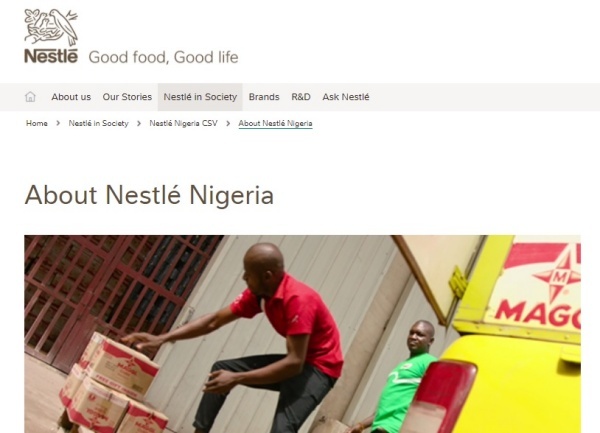
Task: Open the Brands menu item
Action: (x=264, y=97)
